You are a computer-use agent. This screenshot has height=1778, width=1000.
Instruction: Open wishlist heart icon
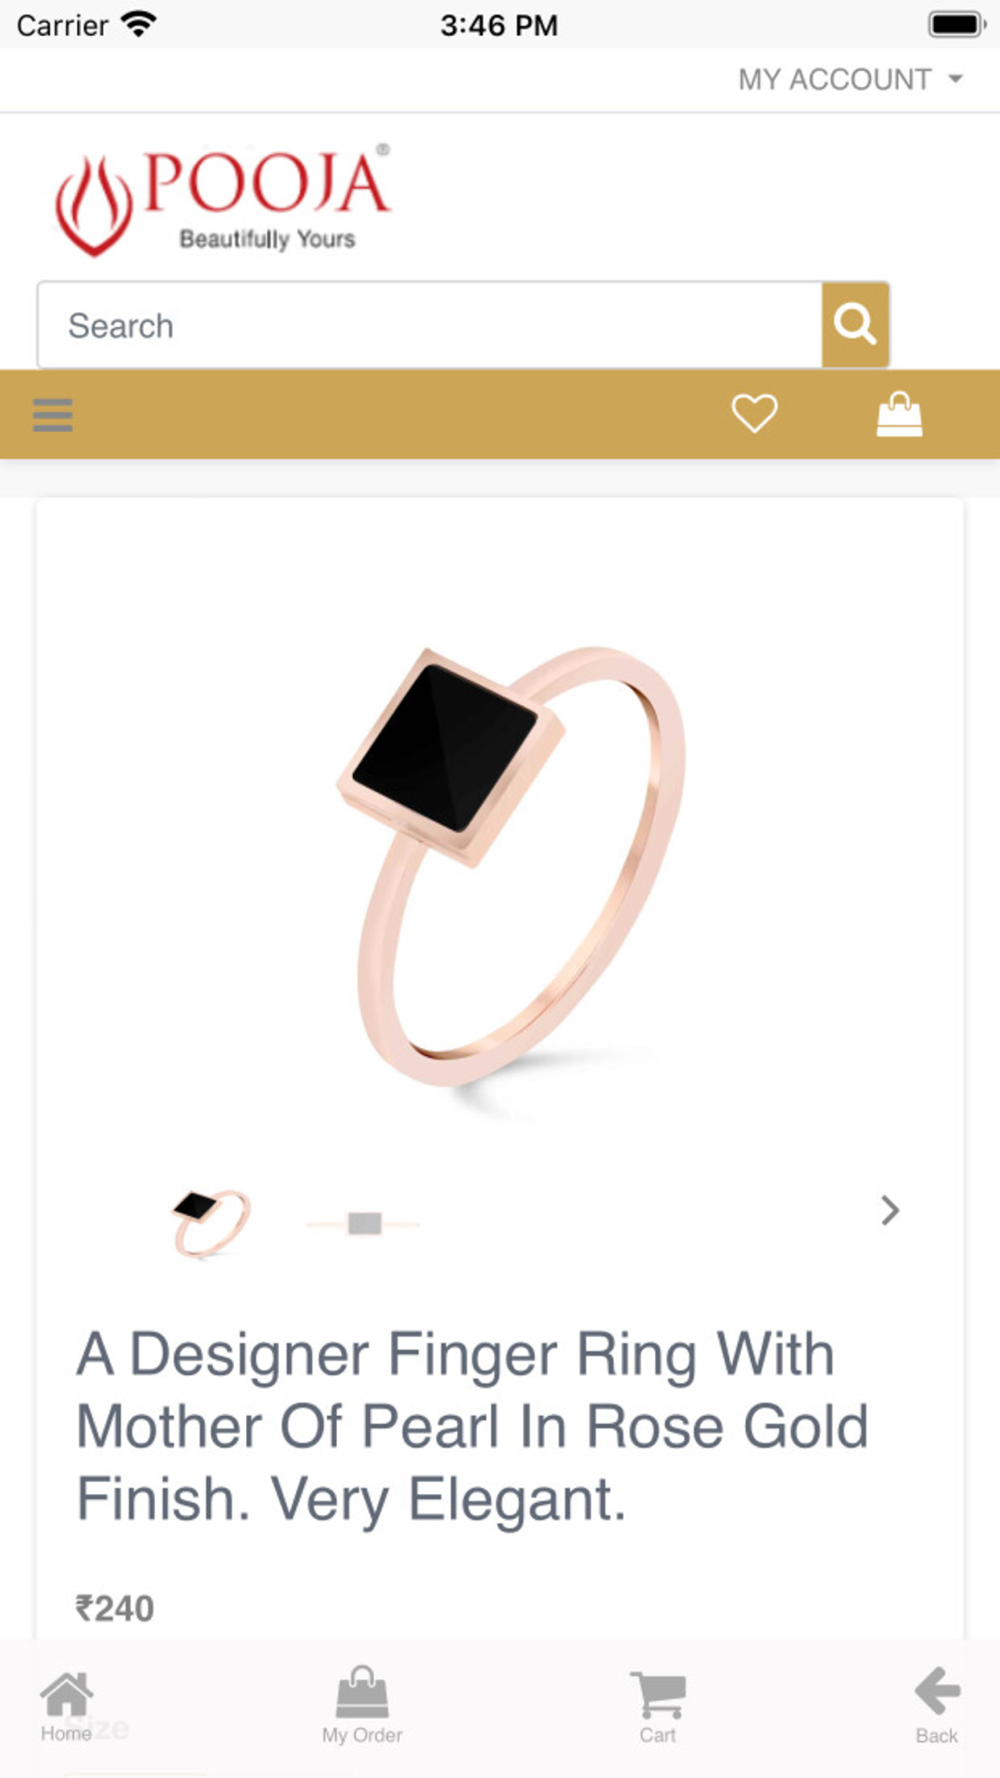coord(754,414)
